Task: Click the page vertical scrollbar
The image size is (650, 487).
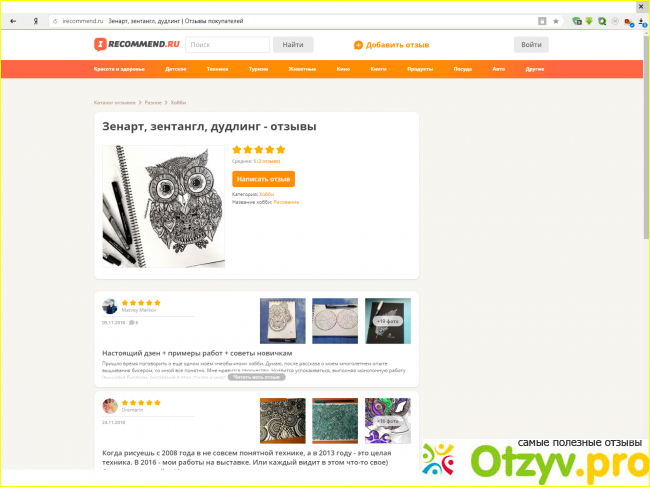Action: coord(646,137)
